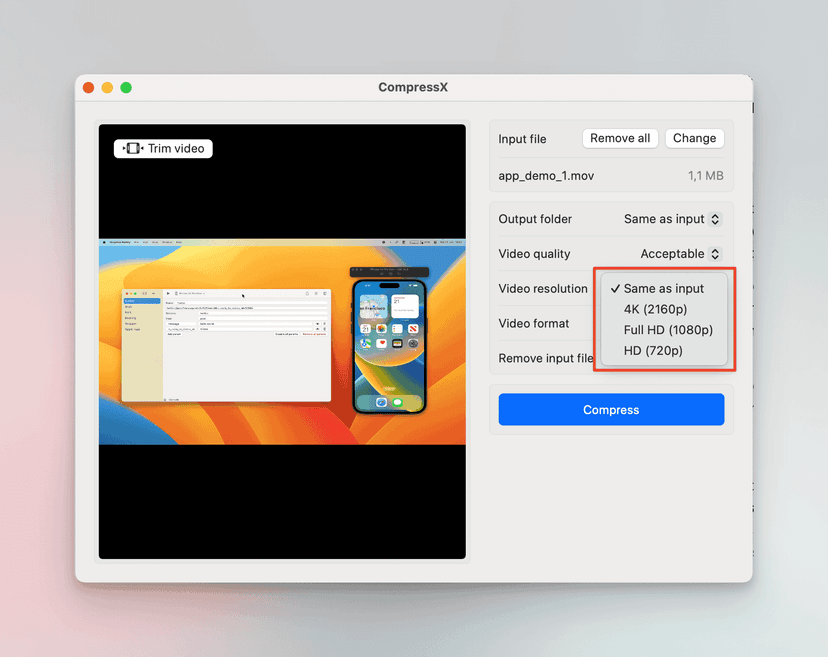Click the Trim video button
Screen dimensions: 828x657
tap(162, 148)
